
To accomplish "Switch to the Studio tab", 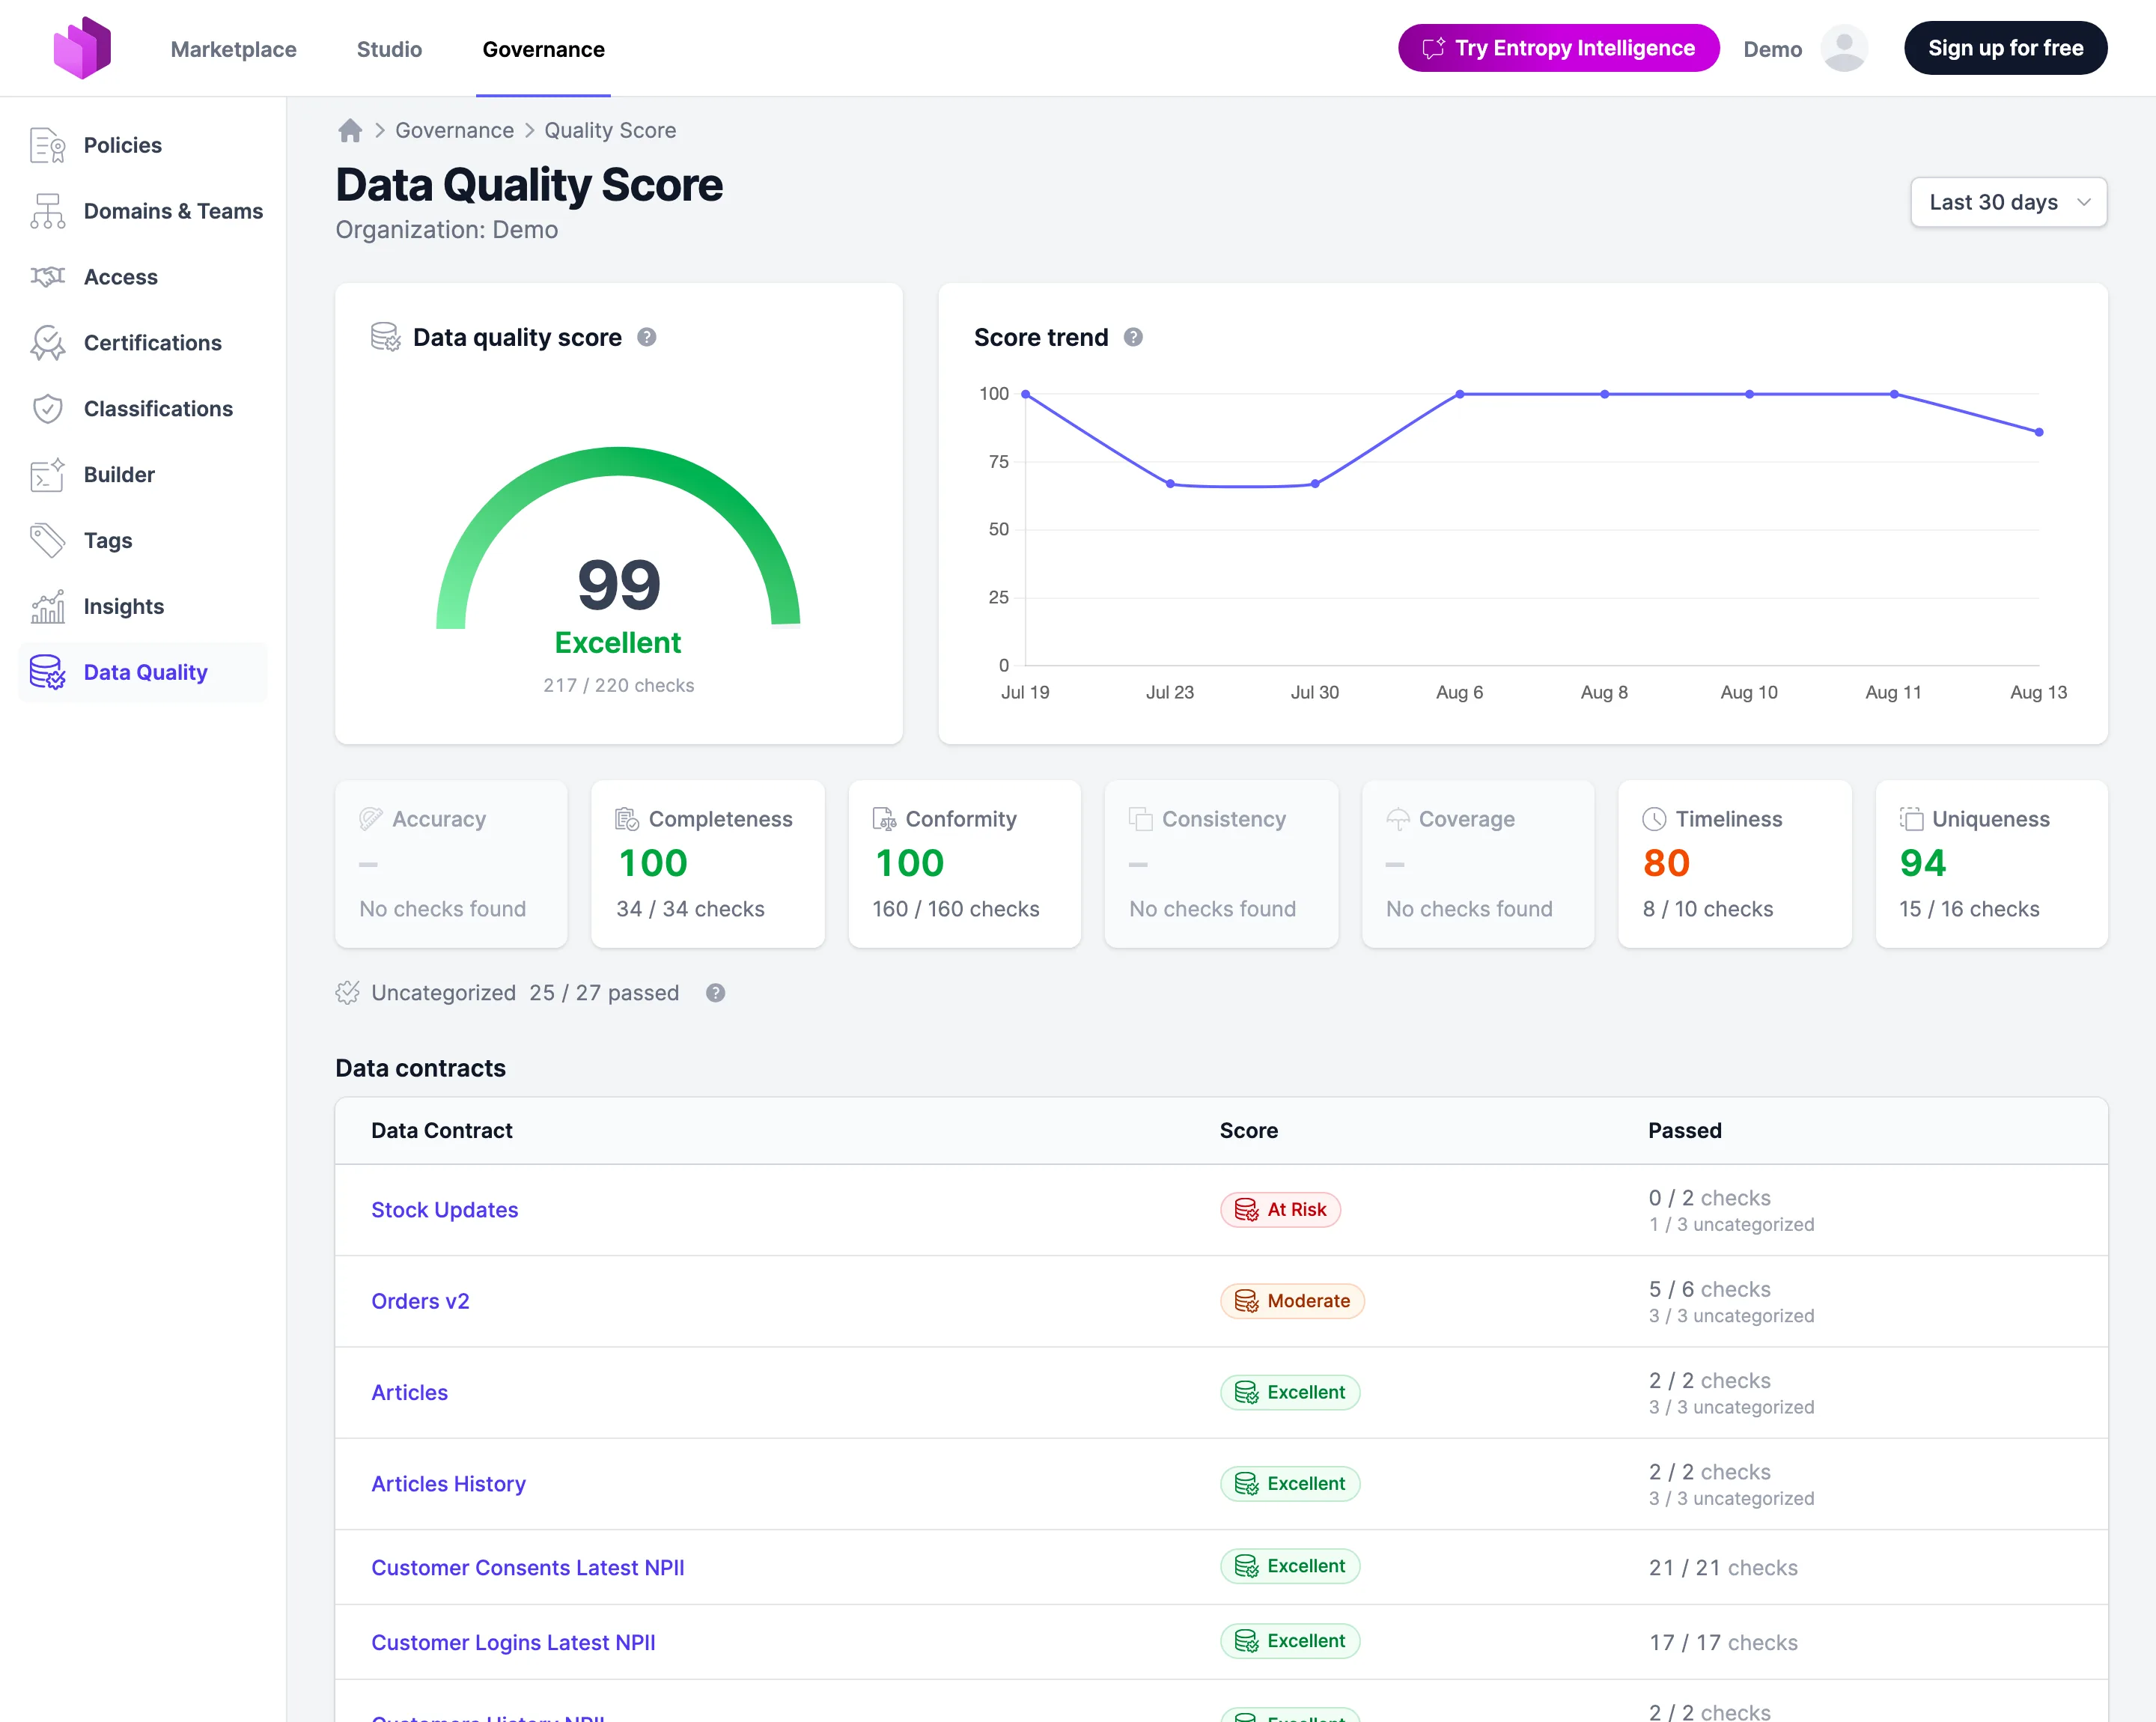I will [x=390, y=49].
